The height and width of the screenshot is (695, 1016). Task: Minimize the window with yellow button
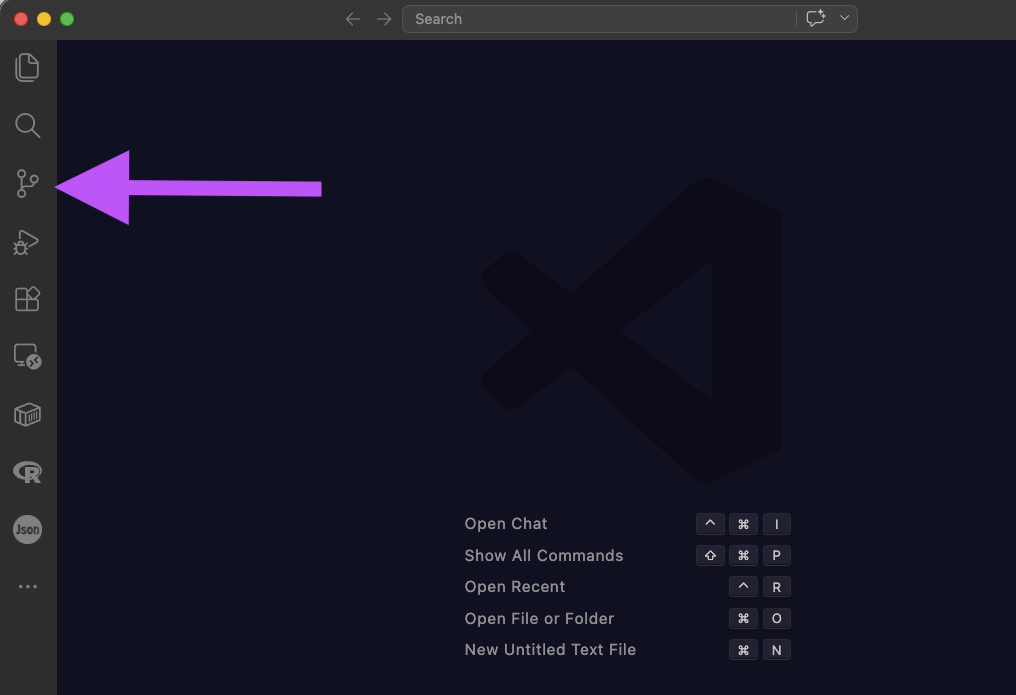[x=44, y=19]
